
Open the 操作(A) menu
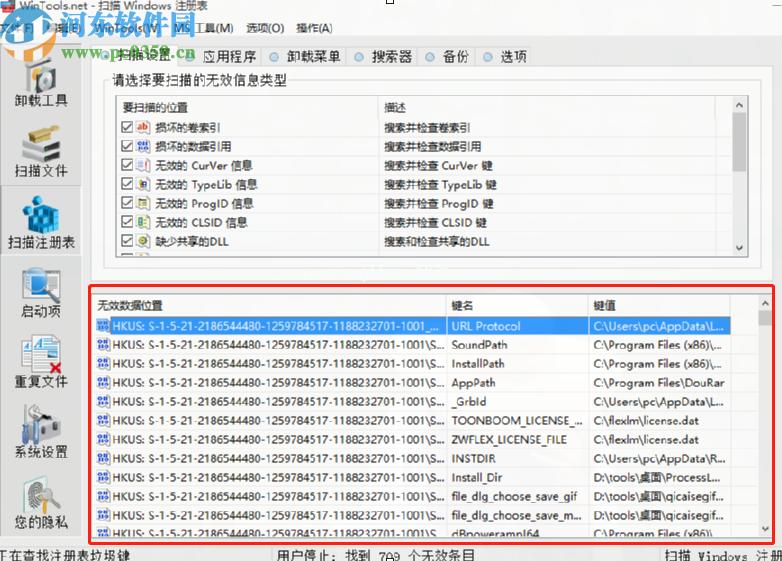(x=315, y=28)
